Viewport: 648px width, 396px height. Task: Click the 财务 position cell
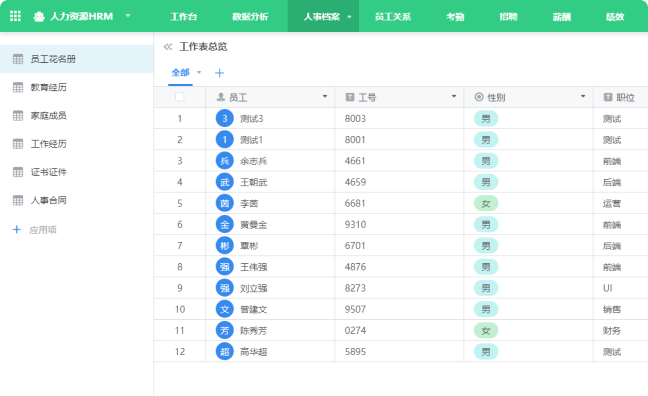click(621, 330)
